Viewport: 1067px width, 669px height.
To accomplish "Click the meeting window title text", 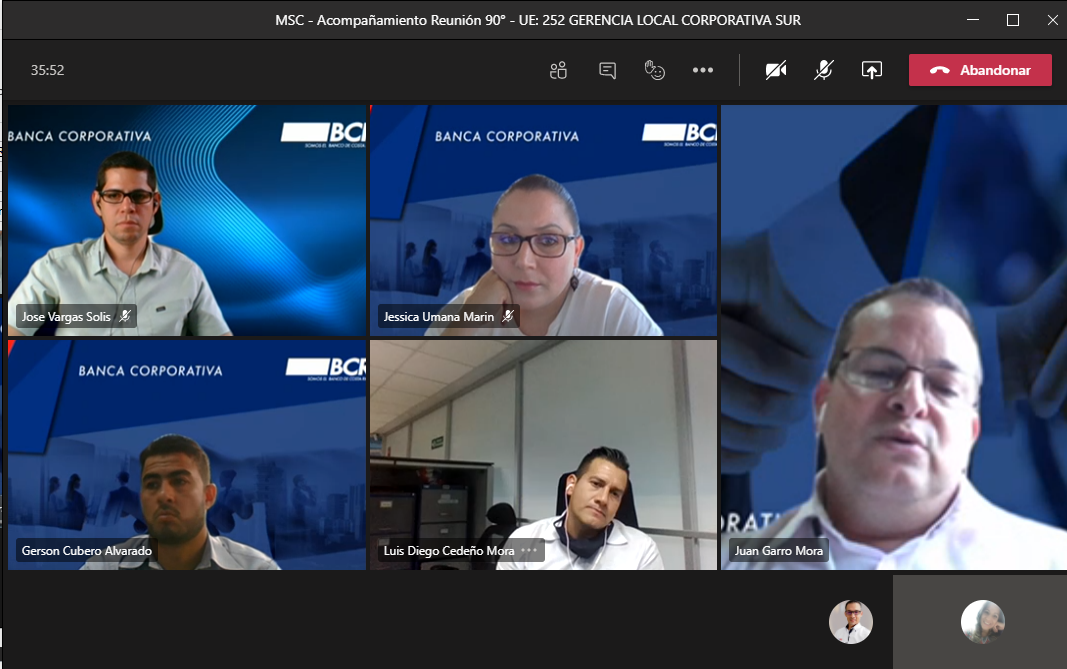I will 538,20.
